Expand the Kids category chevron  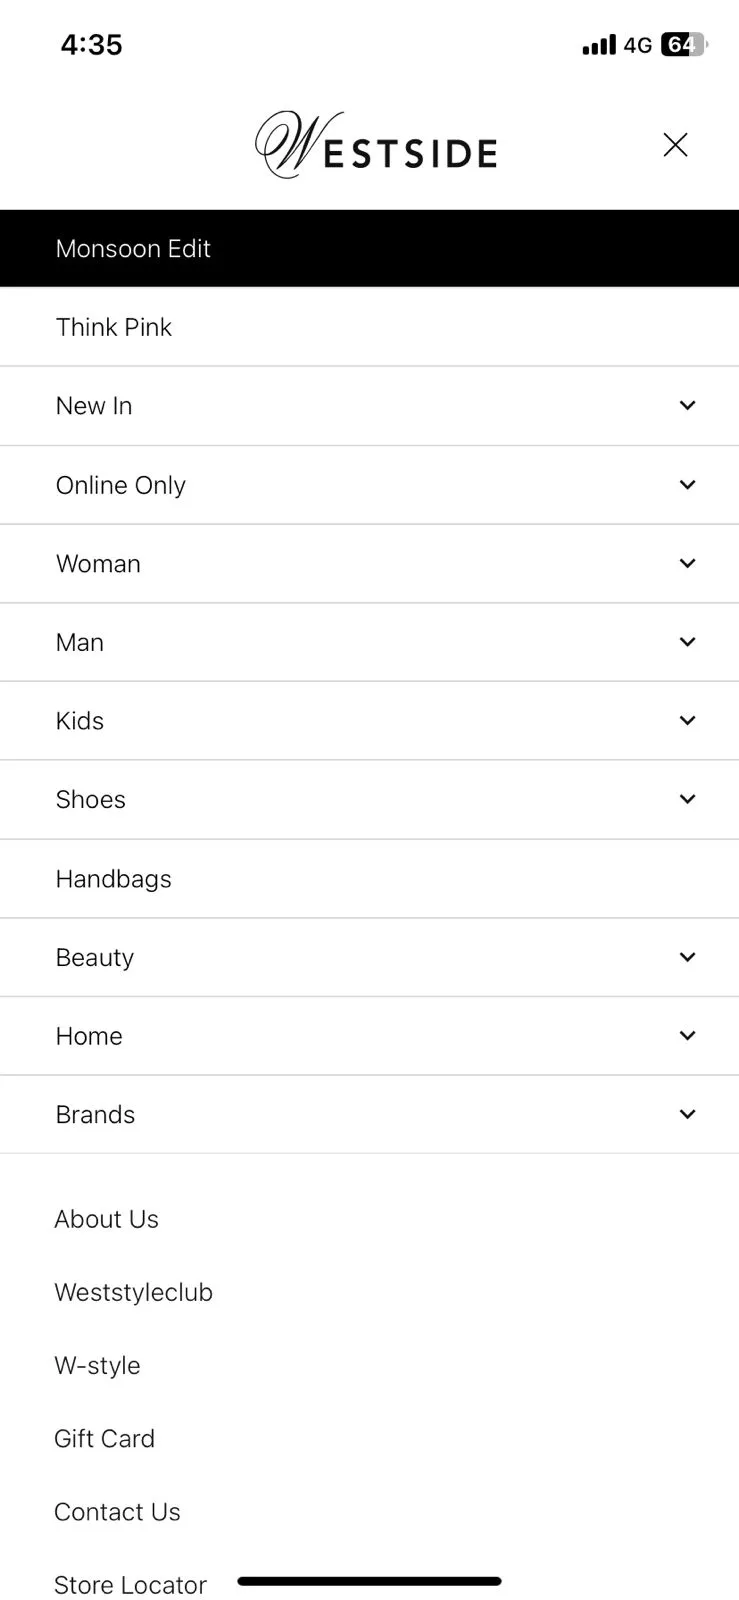687,720
